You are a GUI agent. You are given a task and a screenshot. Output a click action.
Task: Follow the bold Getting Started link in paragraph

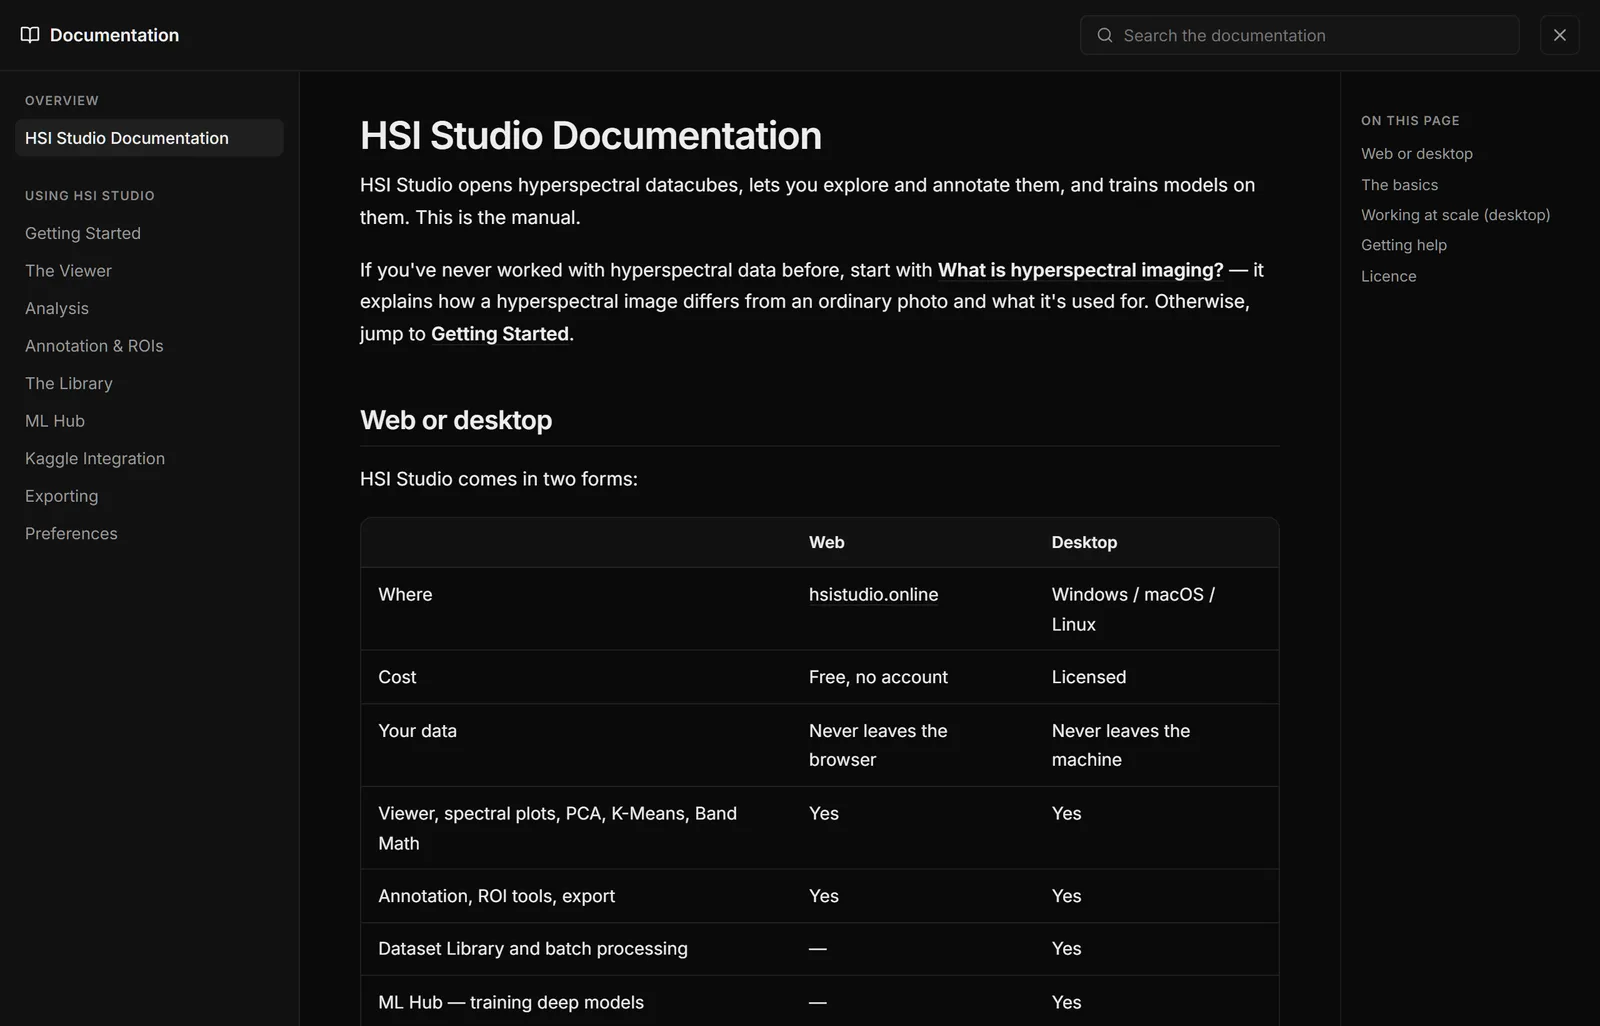500,334
